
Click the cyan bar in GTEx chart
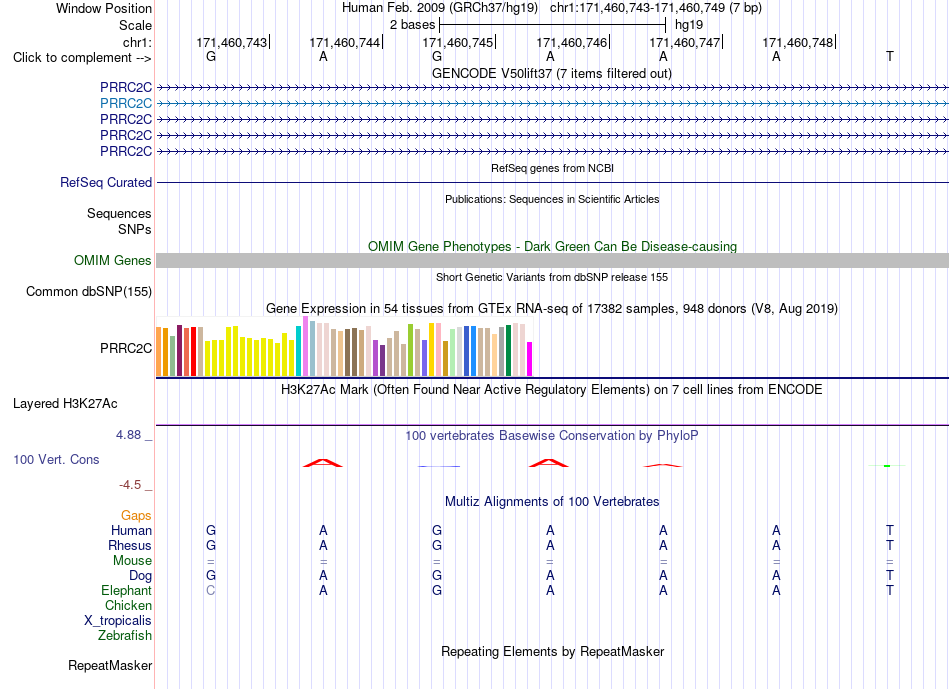tap(299, 351)
